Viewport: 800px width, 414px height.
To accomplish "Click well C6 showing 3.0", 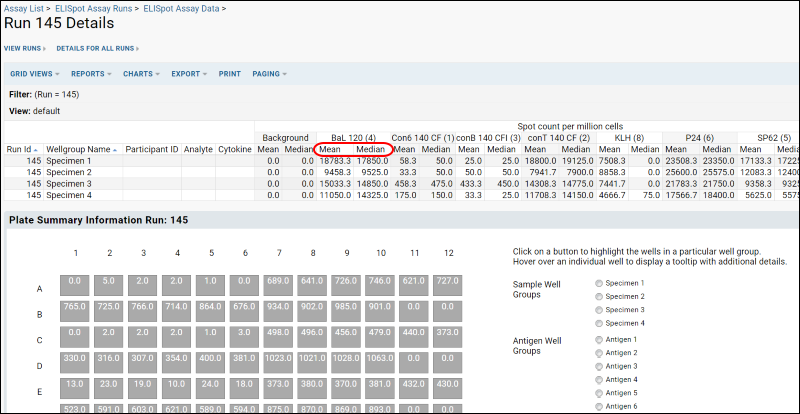I will pos(244,336).
